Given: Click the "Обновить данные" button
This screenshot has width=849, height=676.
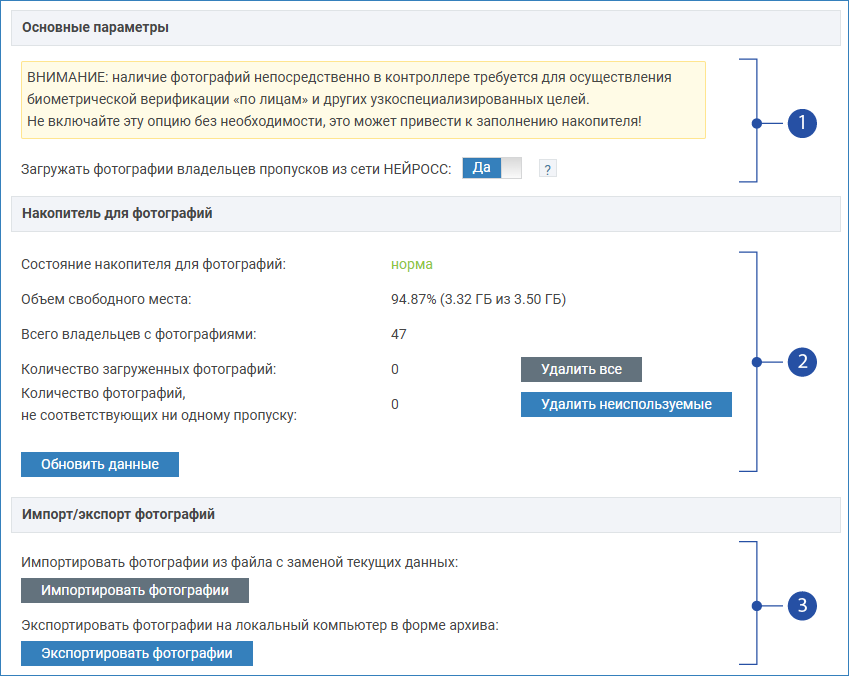Looking at the screenshot, I should tap(99, 465).
